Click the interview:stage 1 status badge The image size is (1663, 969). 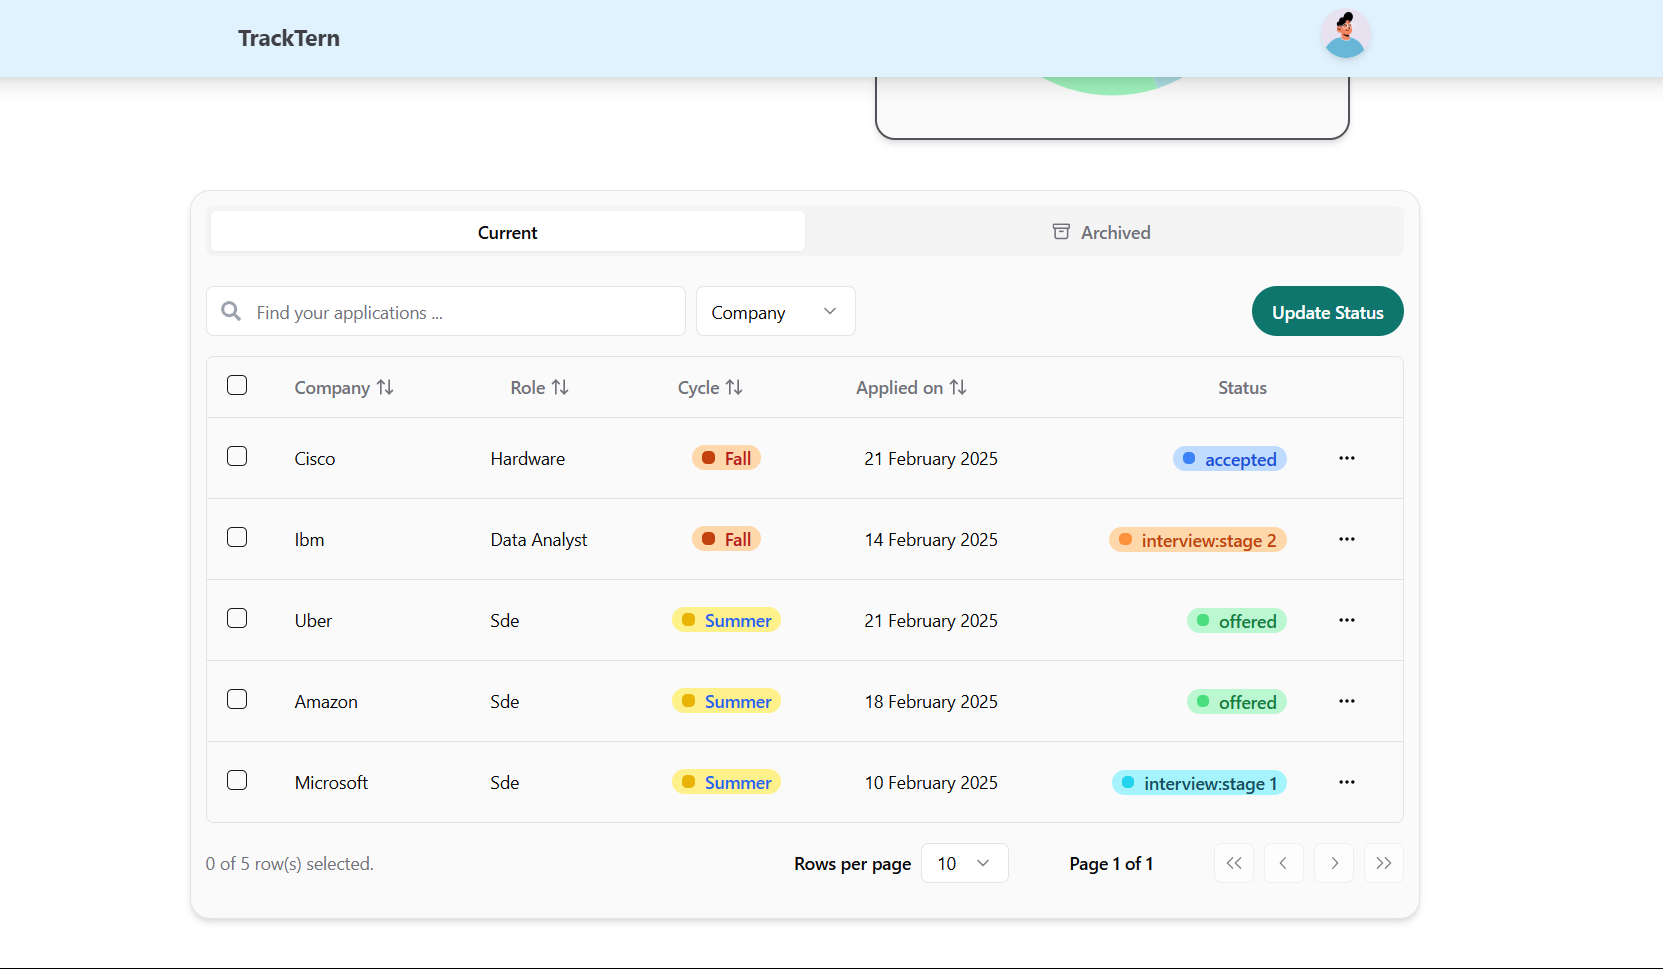point(1199,783)
